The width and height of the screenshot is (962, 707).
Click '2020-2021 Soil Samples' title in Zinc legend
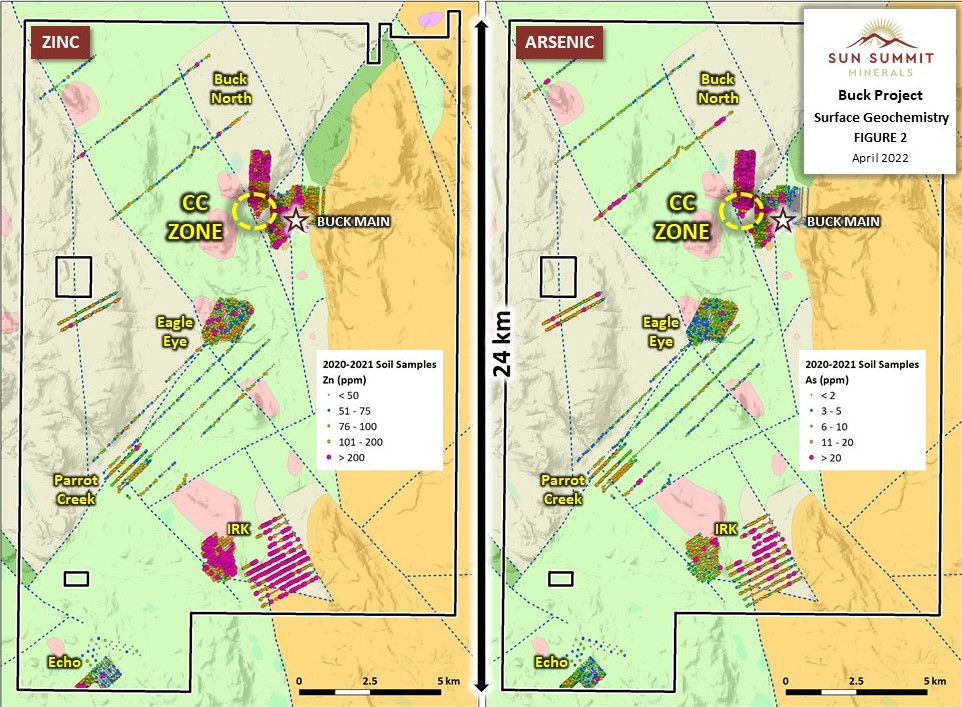(380, 364)
